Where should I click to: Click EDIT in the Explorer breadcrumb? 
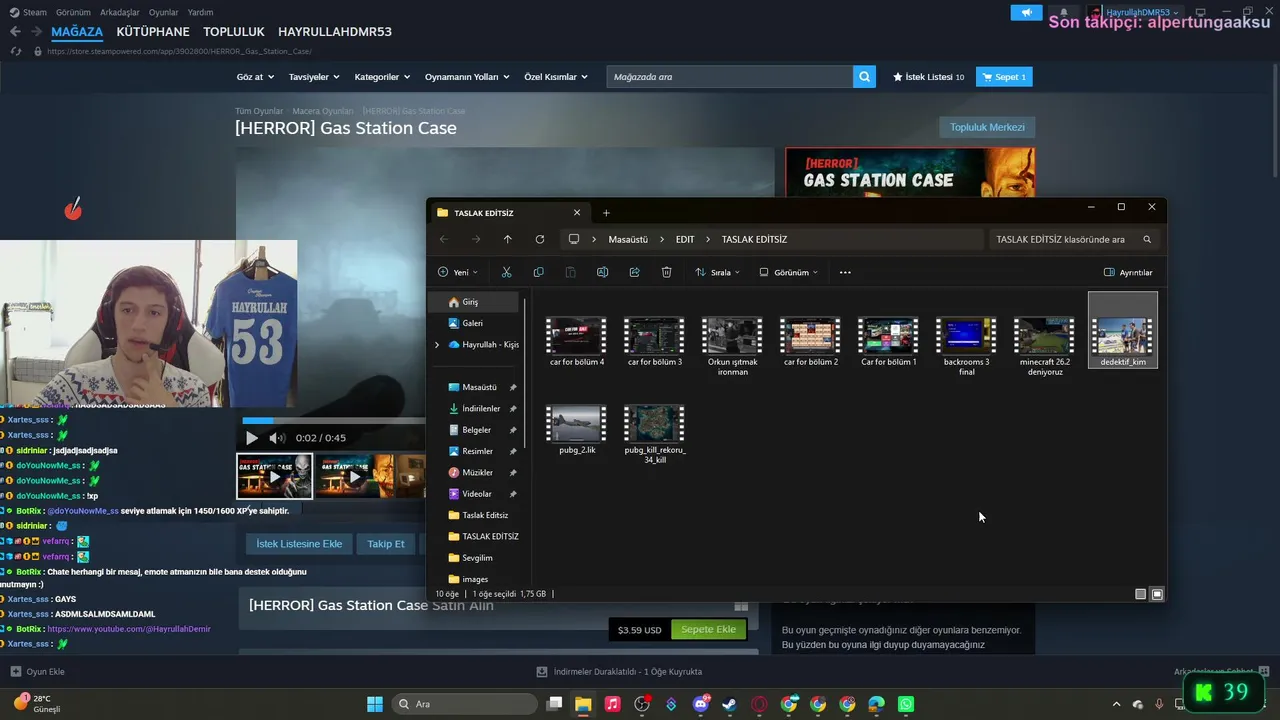pos(685,240)
